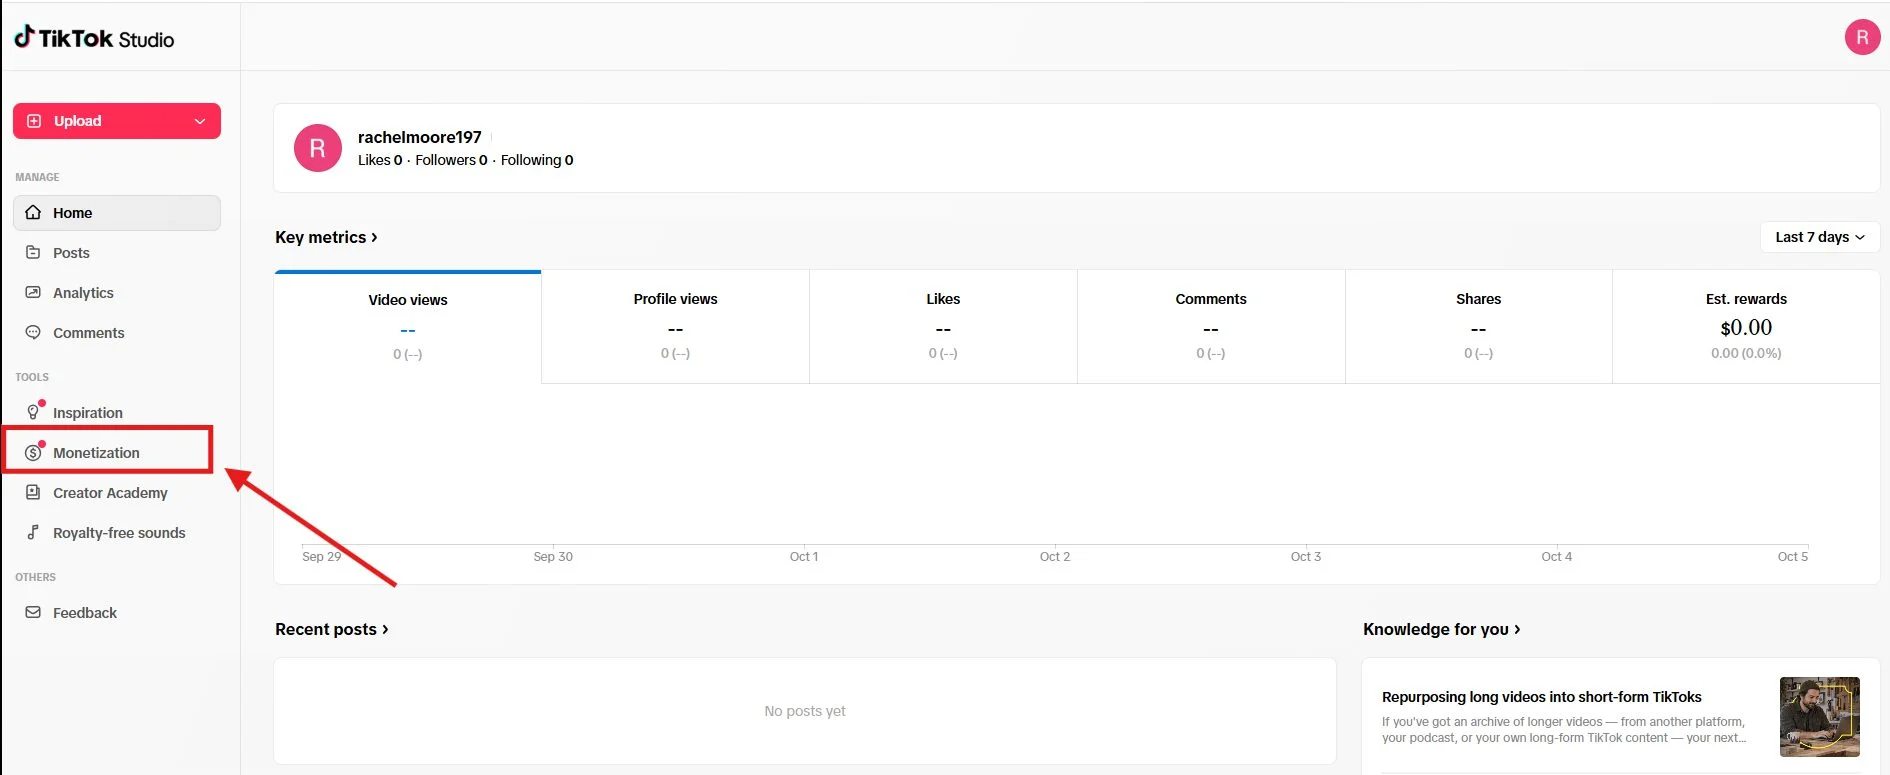Open Feedback in the sidebar
Image resolution: width=1890 pixels, height=775 pixels.
click(x=117, y=613)
